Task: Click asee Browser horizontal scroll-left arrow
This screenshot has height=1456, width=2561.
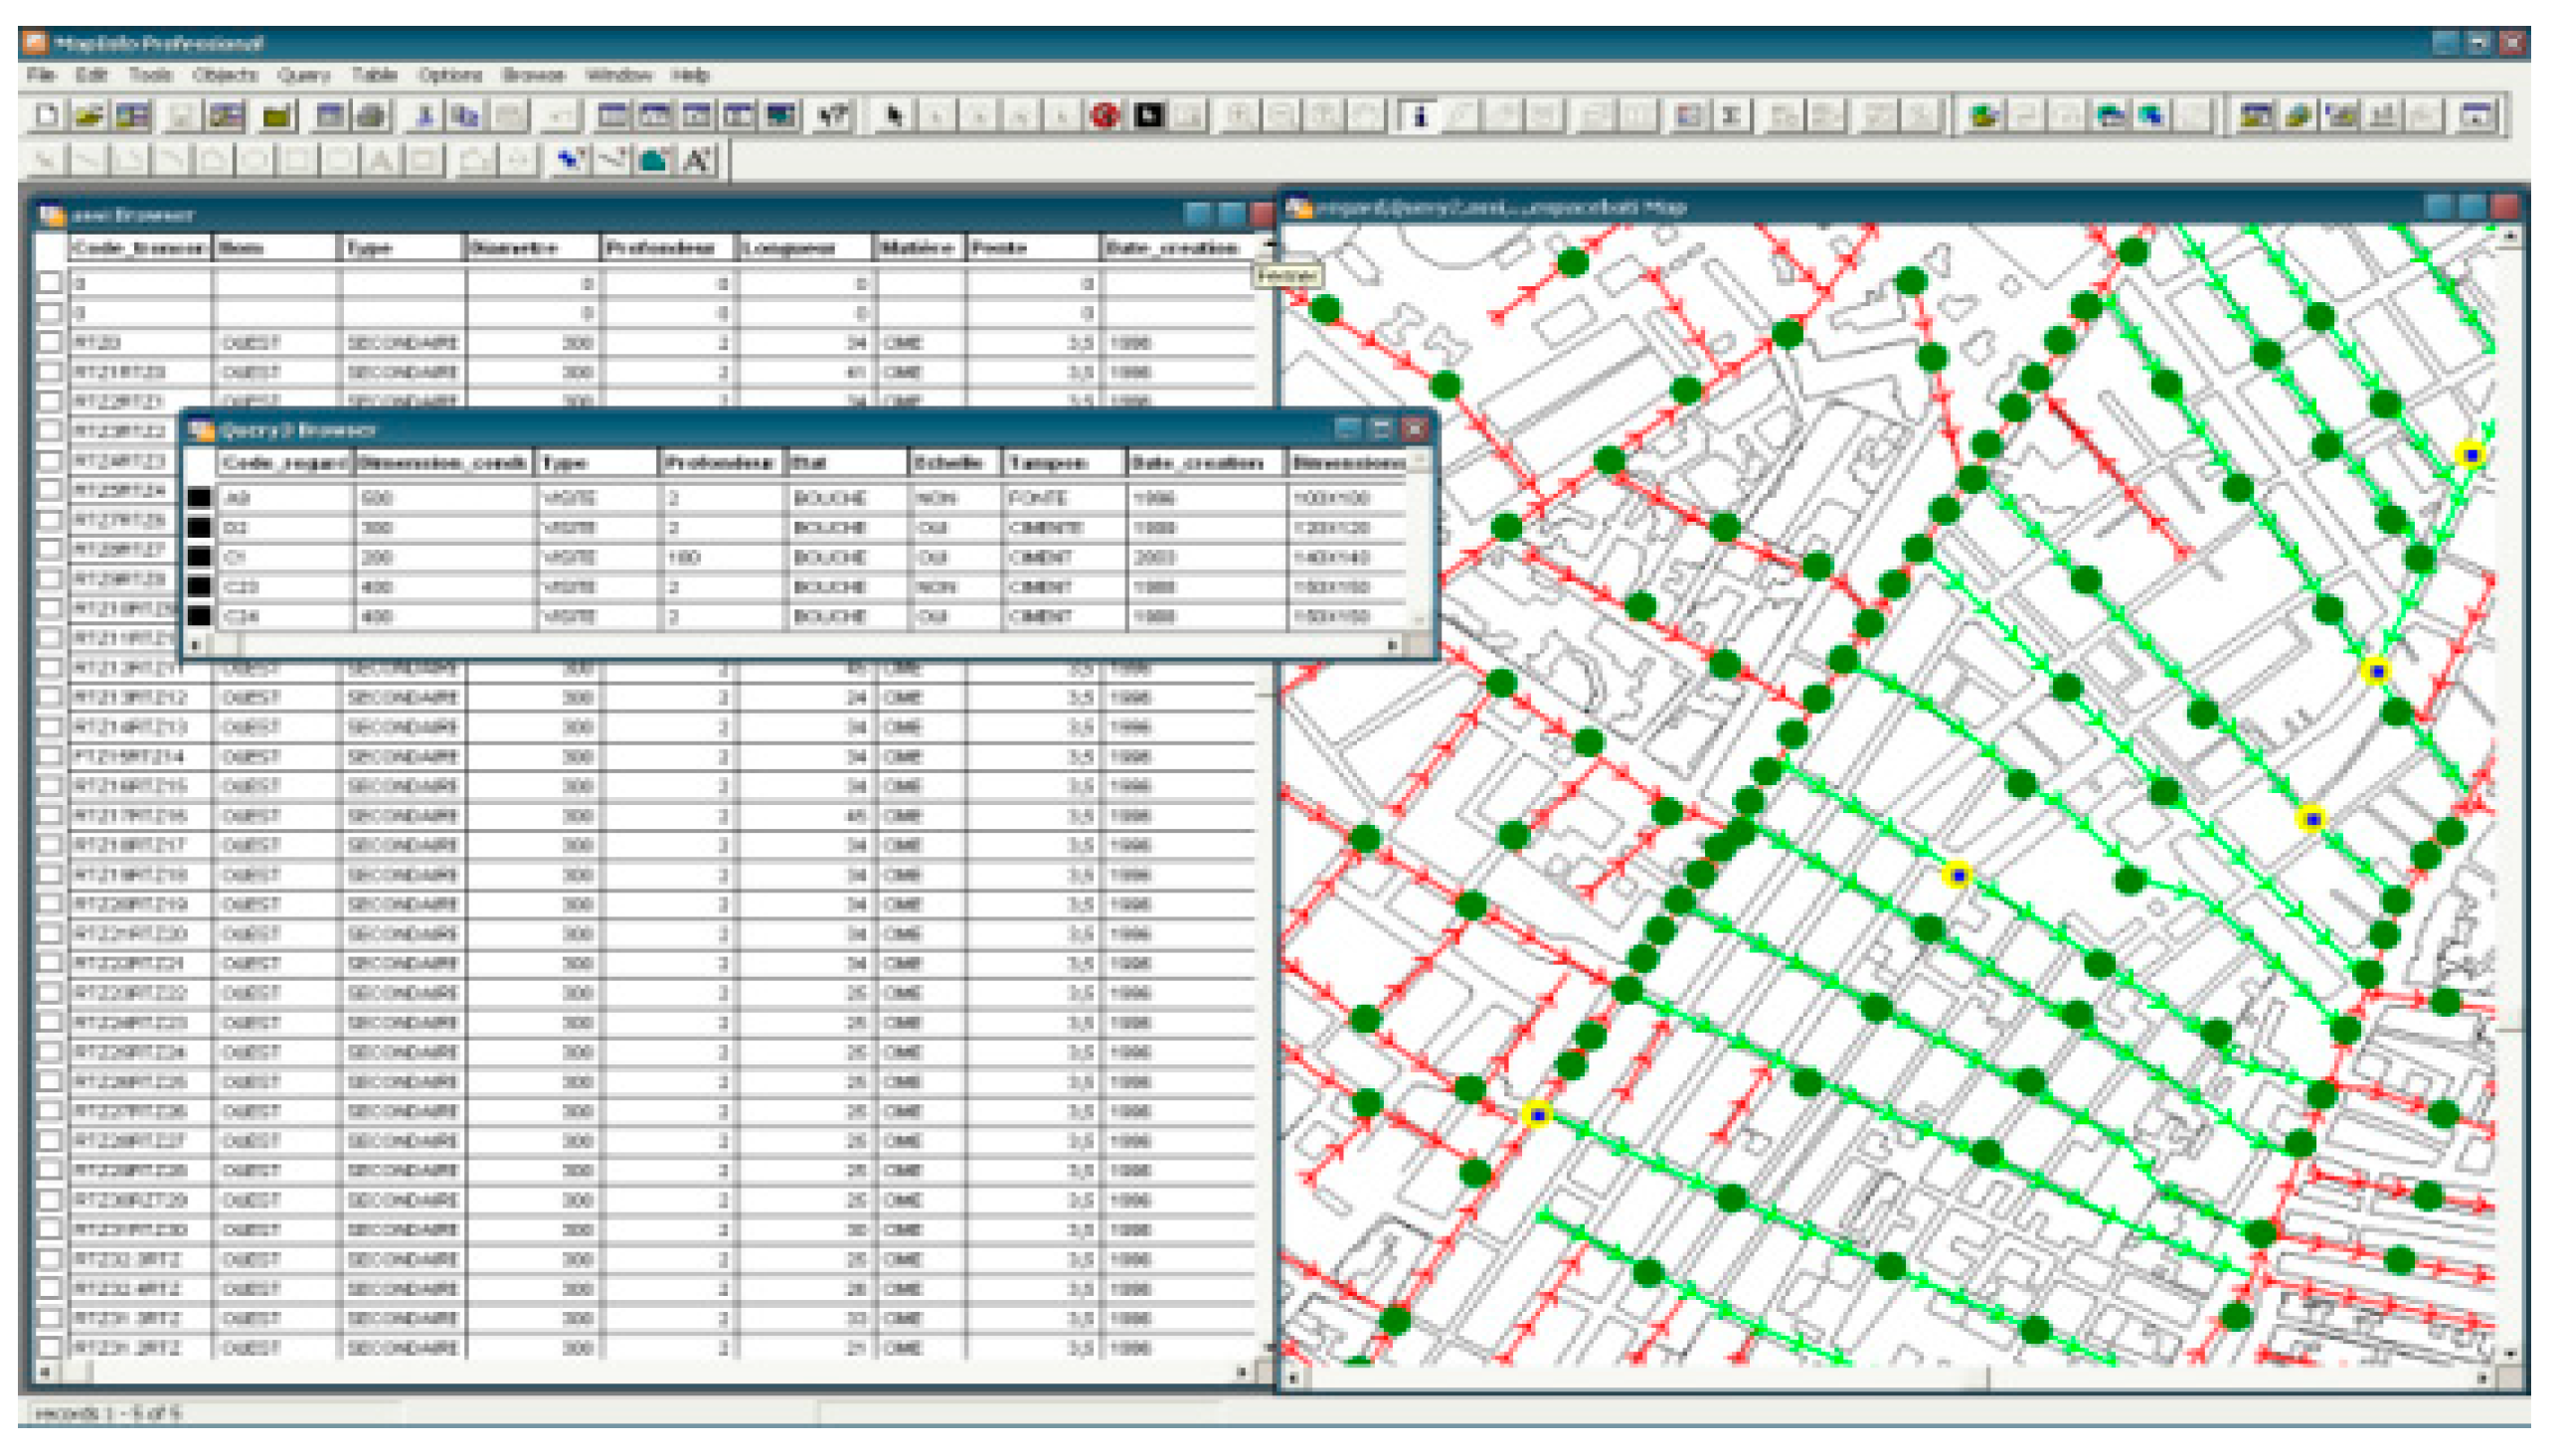Action: click(x=45, y=1373)
